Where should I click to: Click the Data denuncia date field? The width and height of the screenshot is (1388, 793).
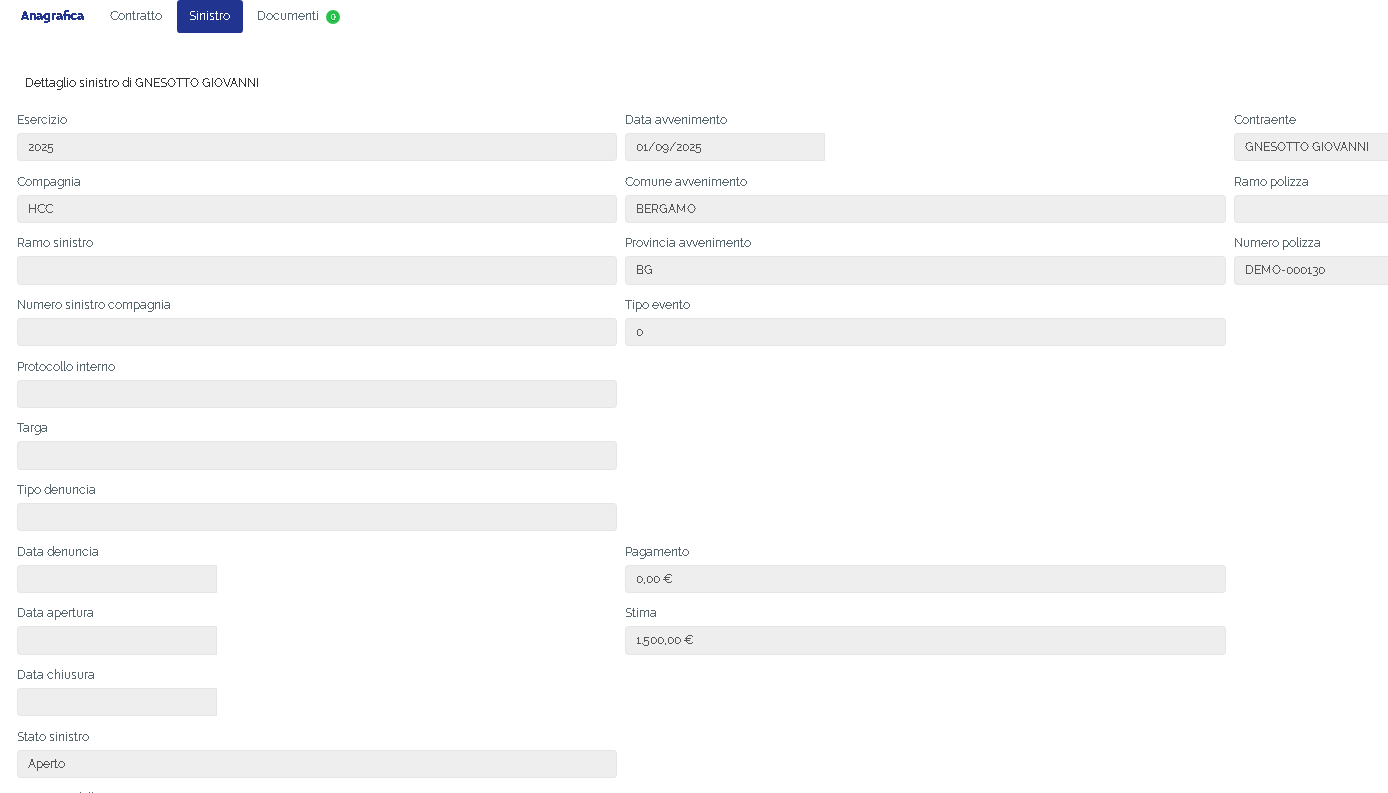pos(116,579)
